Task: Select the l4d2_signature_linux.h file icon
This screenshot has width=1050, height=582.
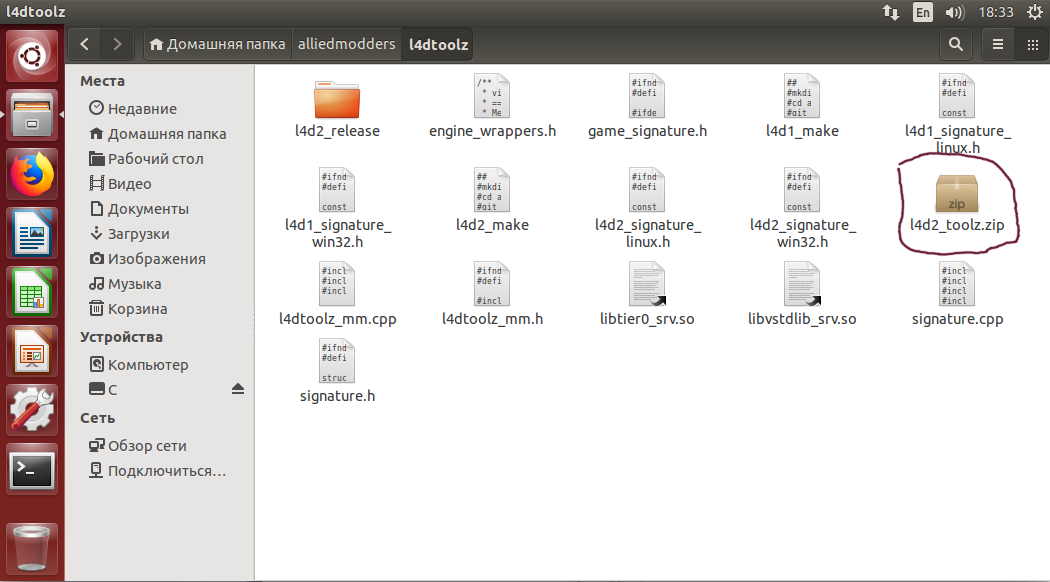Action: (647, 190)
